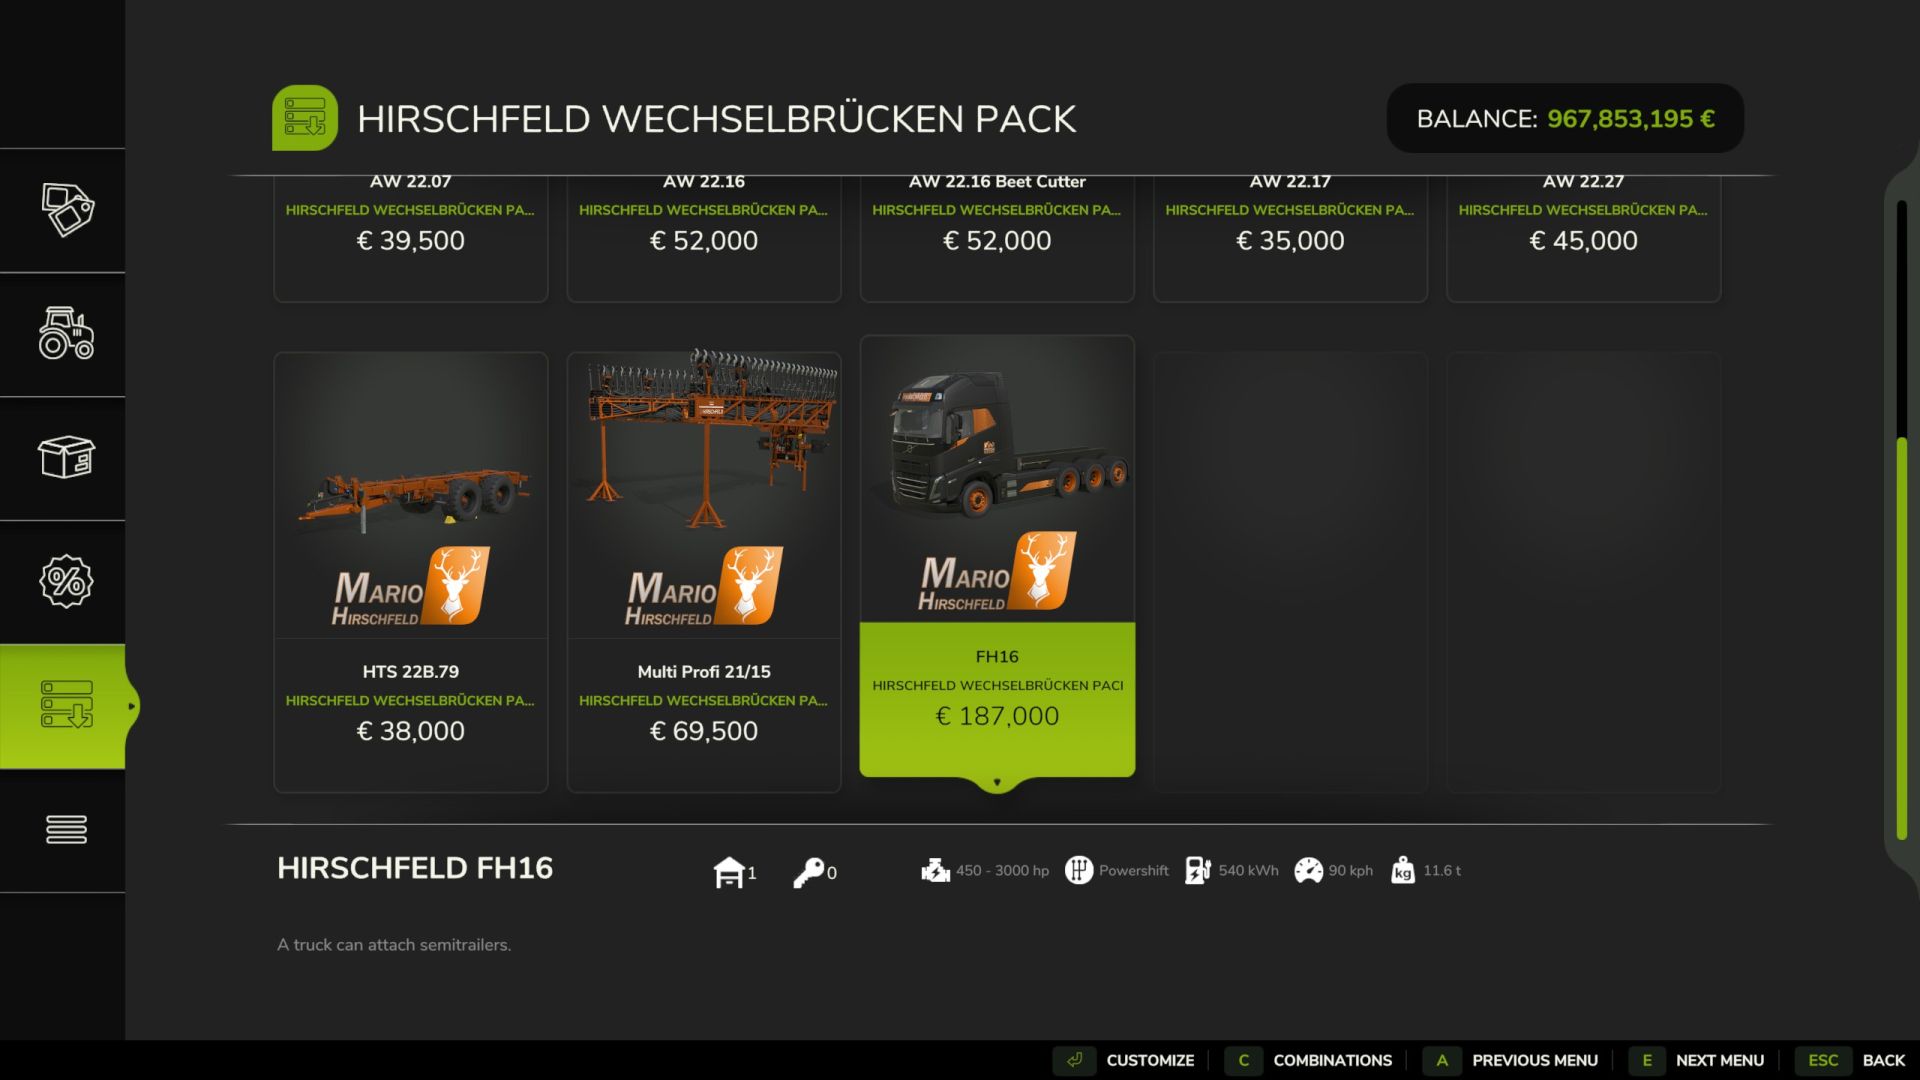Click the COMBINATIONS button

pos(1312,1060)
